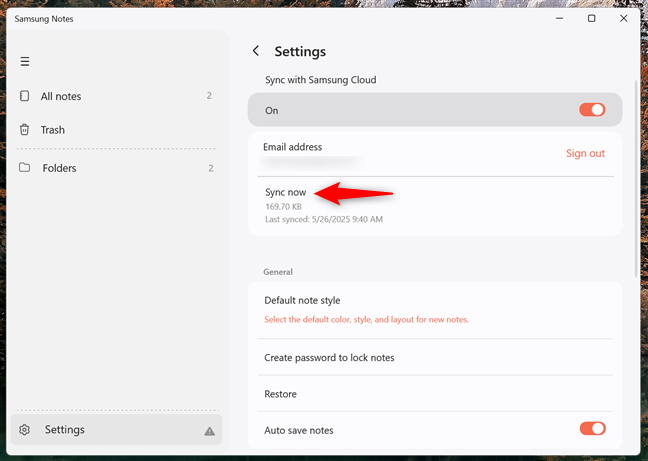Image resolution: width=648 pixels, height=461 pixels.
Task: Open the Folders label in sidebar
Action: point(59,168)
